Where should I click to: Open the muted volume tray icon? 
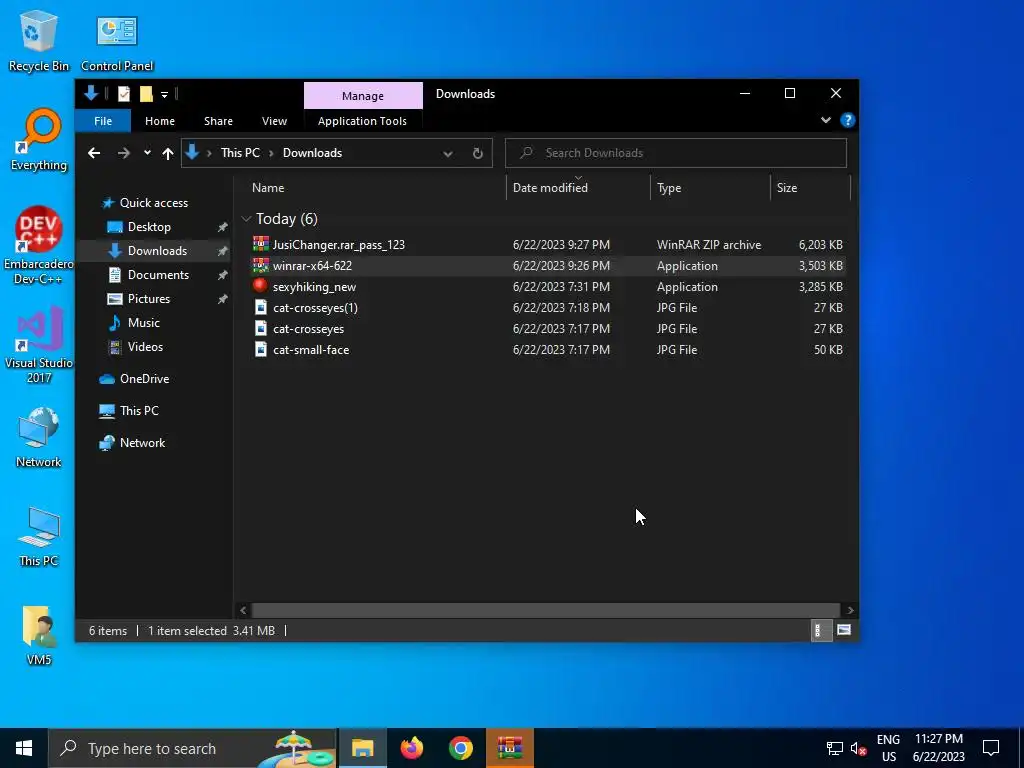pos(858,748)
